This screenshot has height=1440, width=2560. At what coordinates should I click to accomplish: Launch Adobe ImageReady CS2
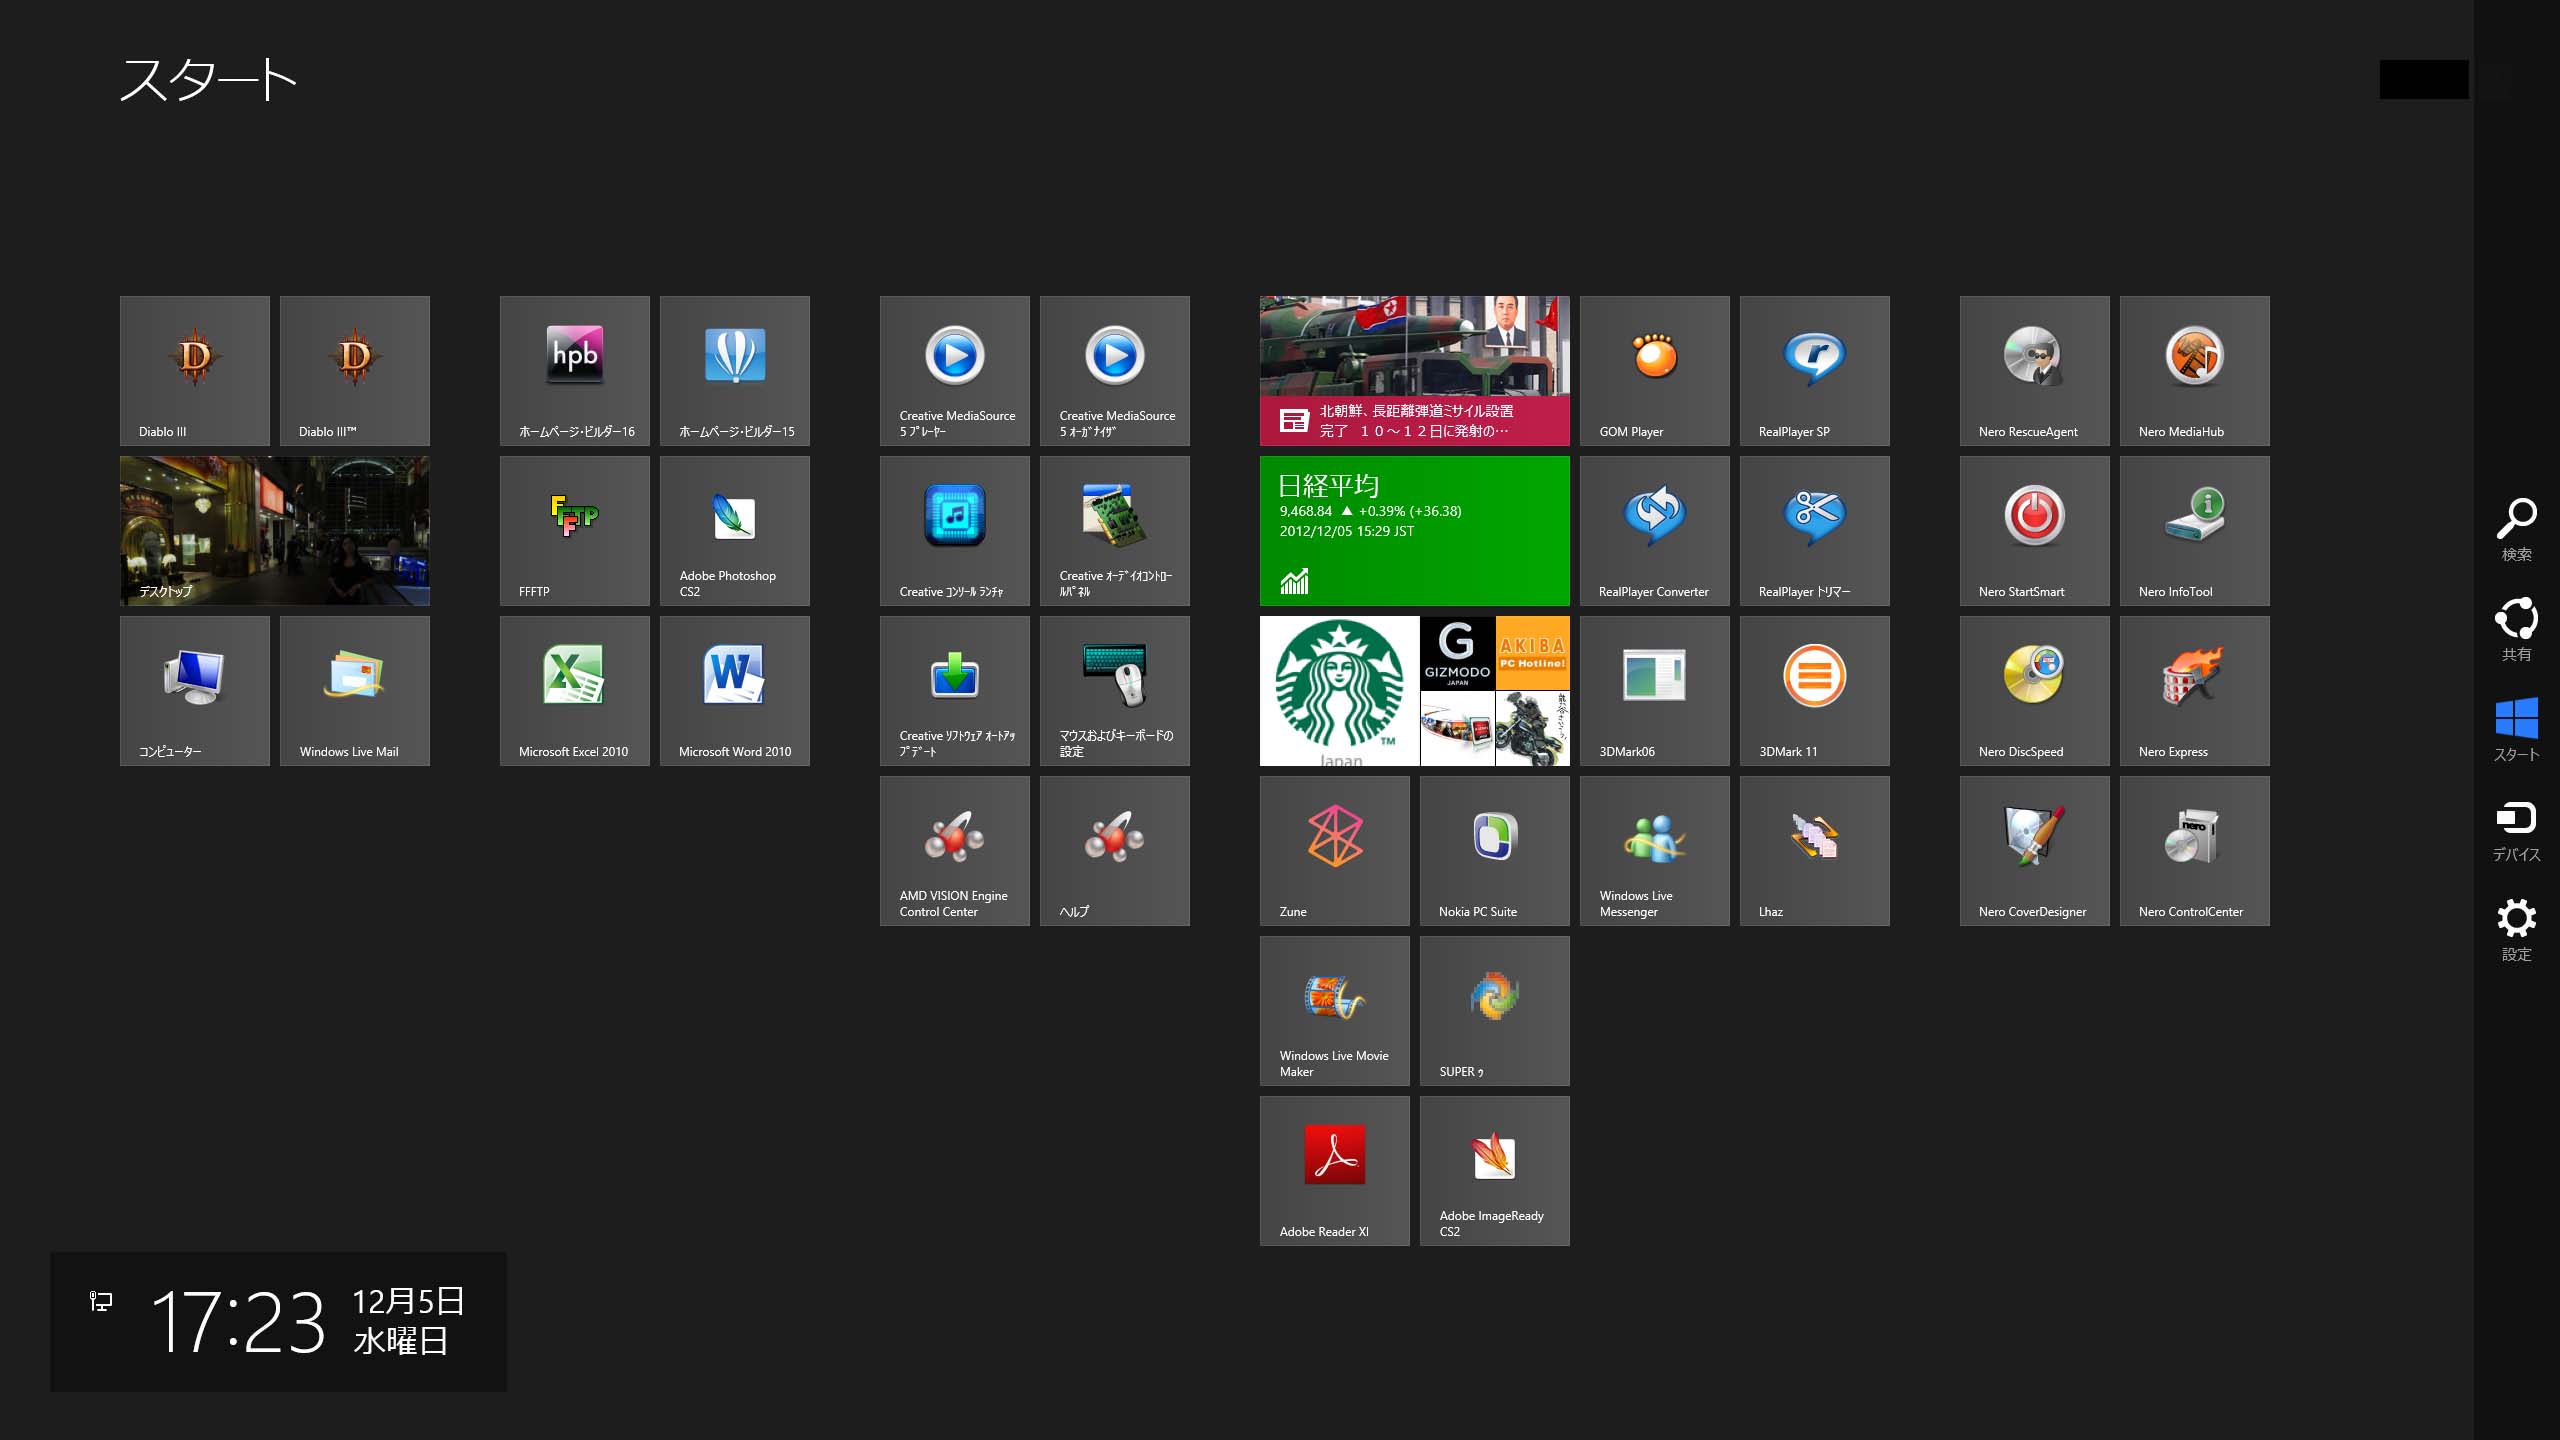pos(1495,1171)
